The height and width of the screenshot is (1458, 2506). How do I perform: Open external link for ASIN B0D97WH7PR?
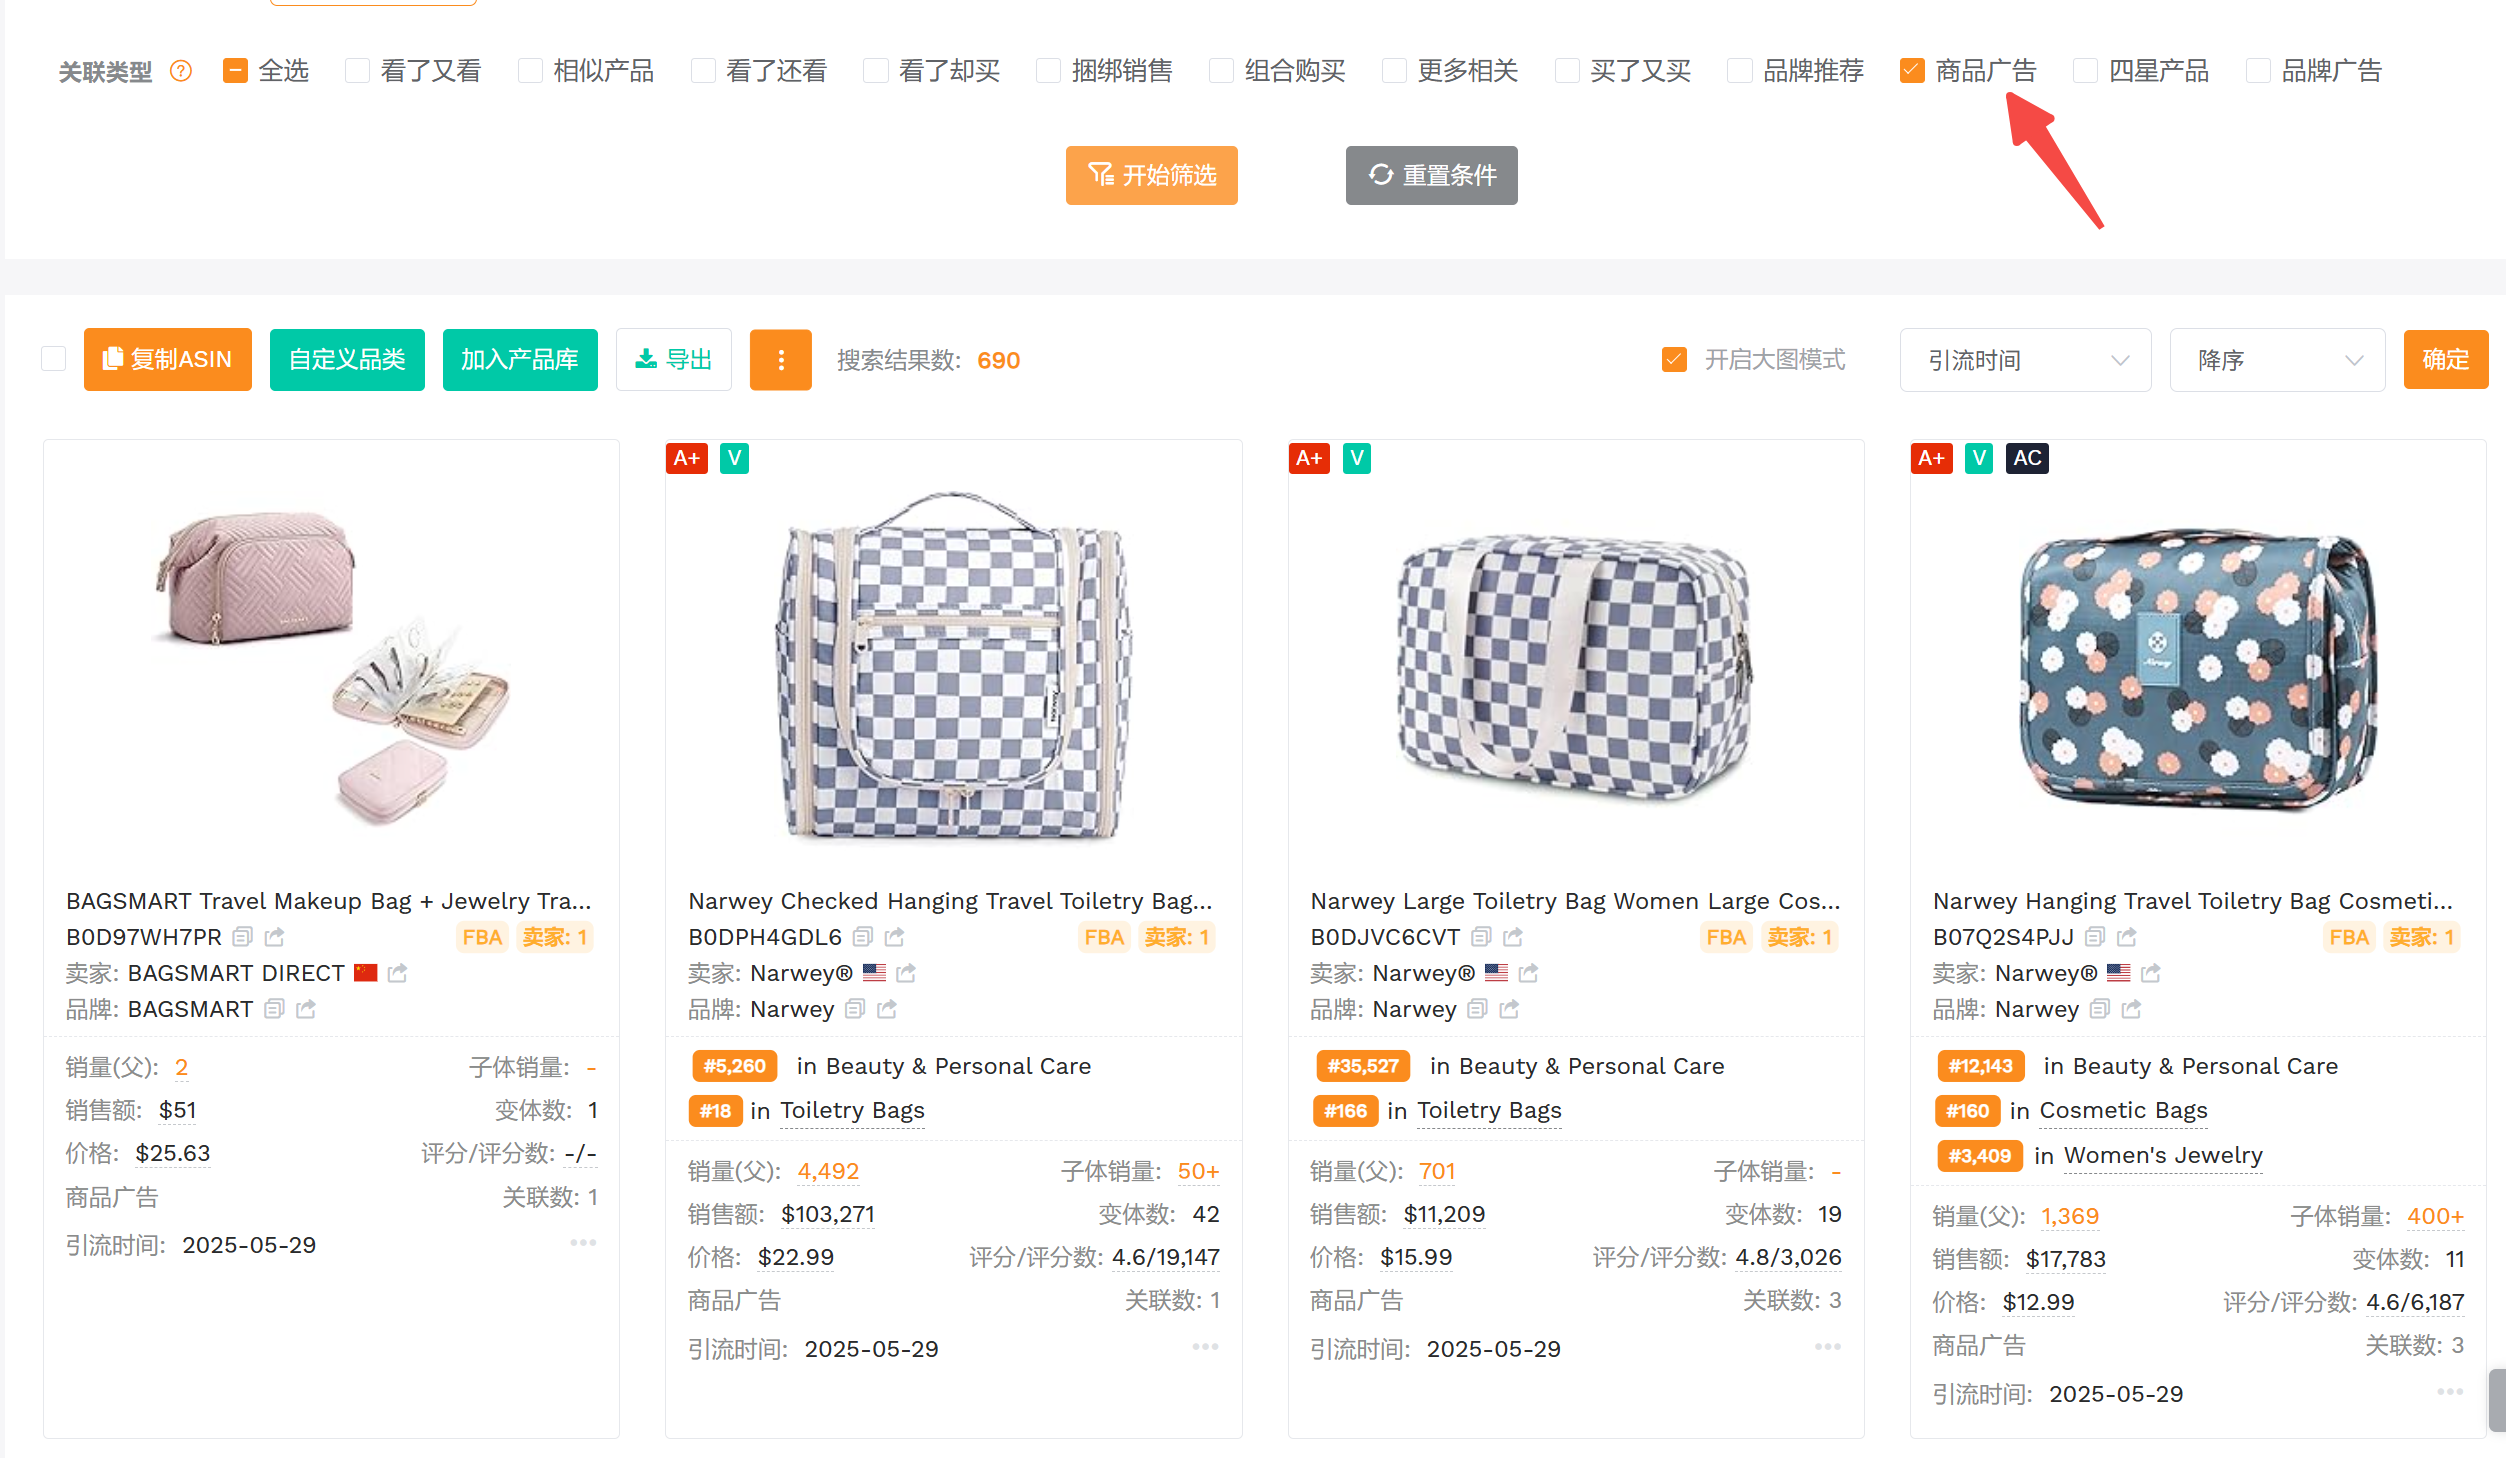tap(275, 937)
